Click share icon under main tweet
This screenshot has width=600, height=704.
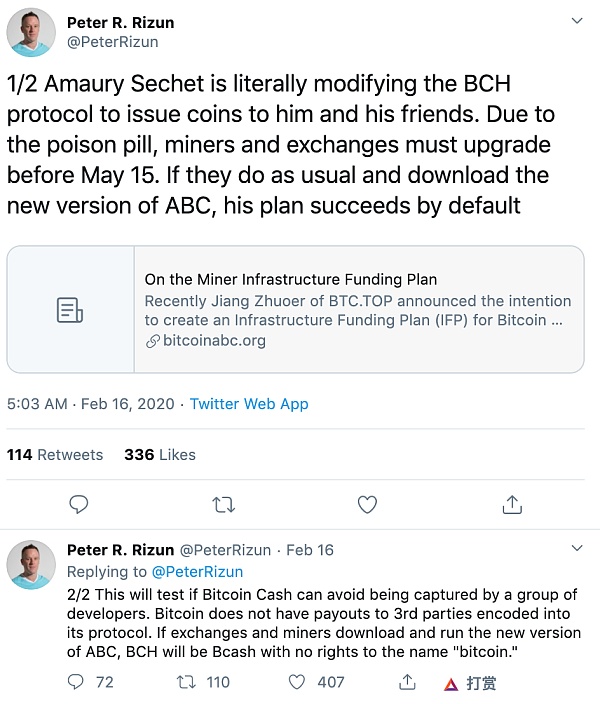[x=511, y=503]
